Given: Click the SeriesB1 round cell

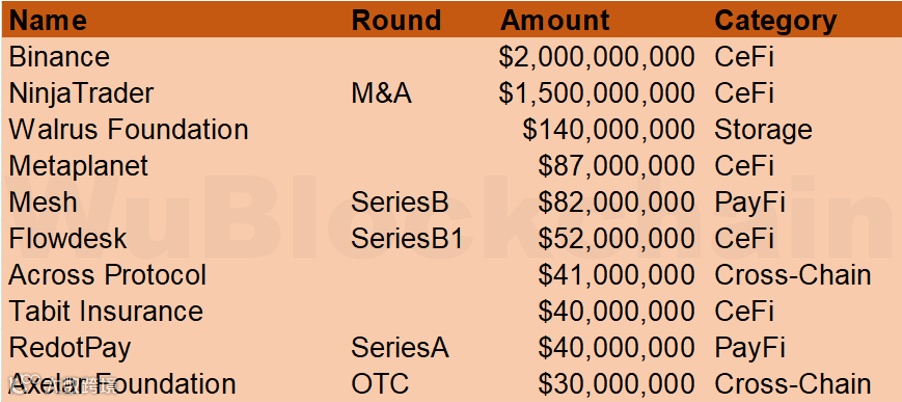Looking at the screenshot, I should point(407,239).
